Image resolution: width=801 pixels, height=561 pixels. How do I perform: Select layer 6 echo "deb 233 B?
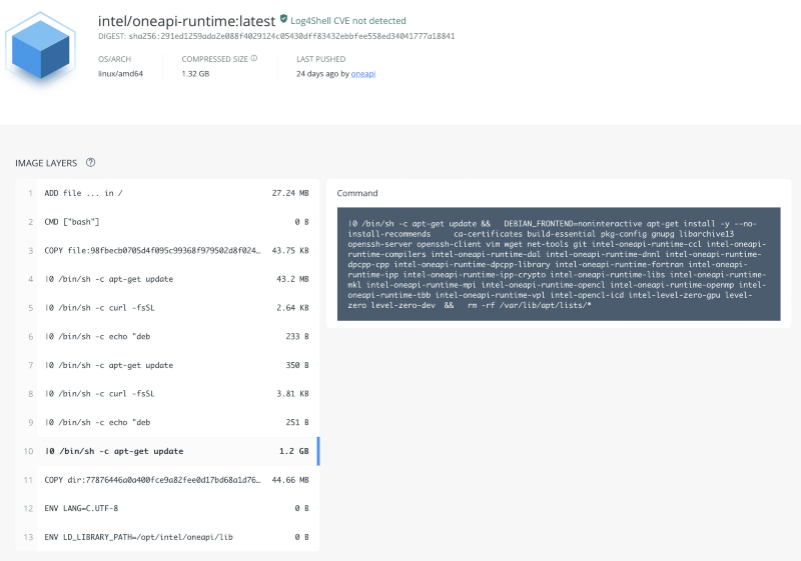pyautogui.click(x=167, y=336)
